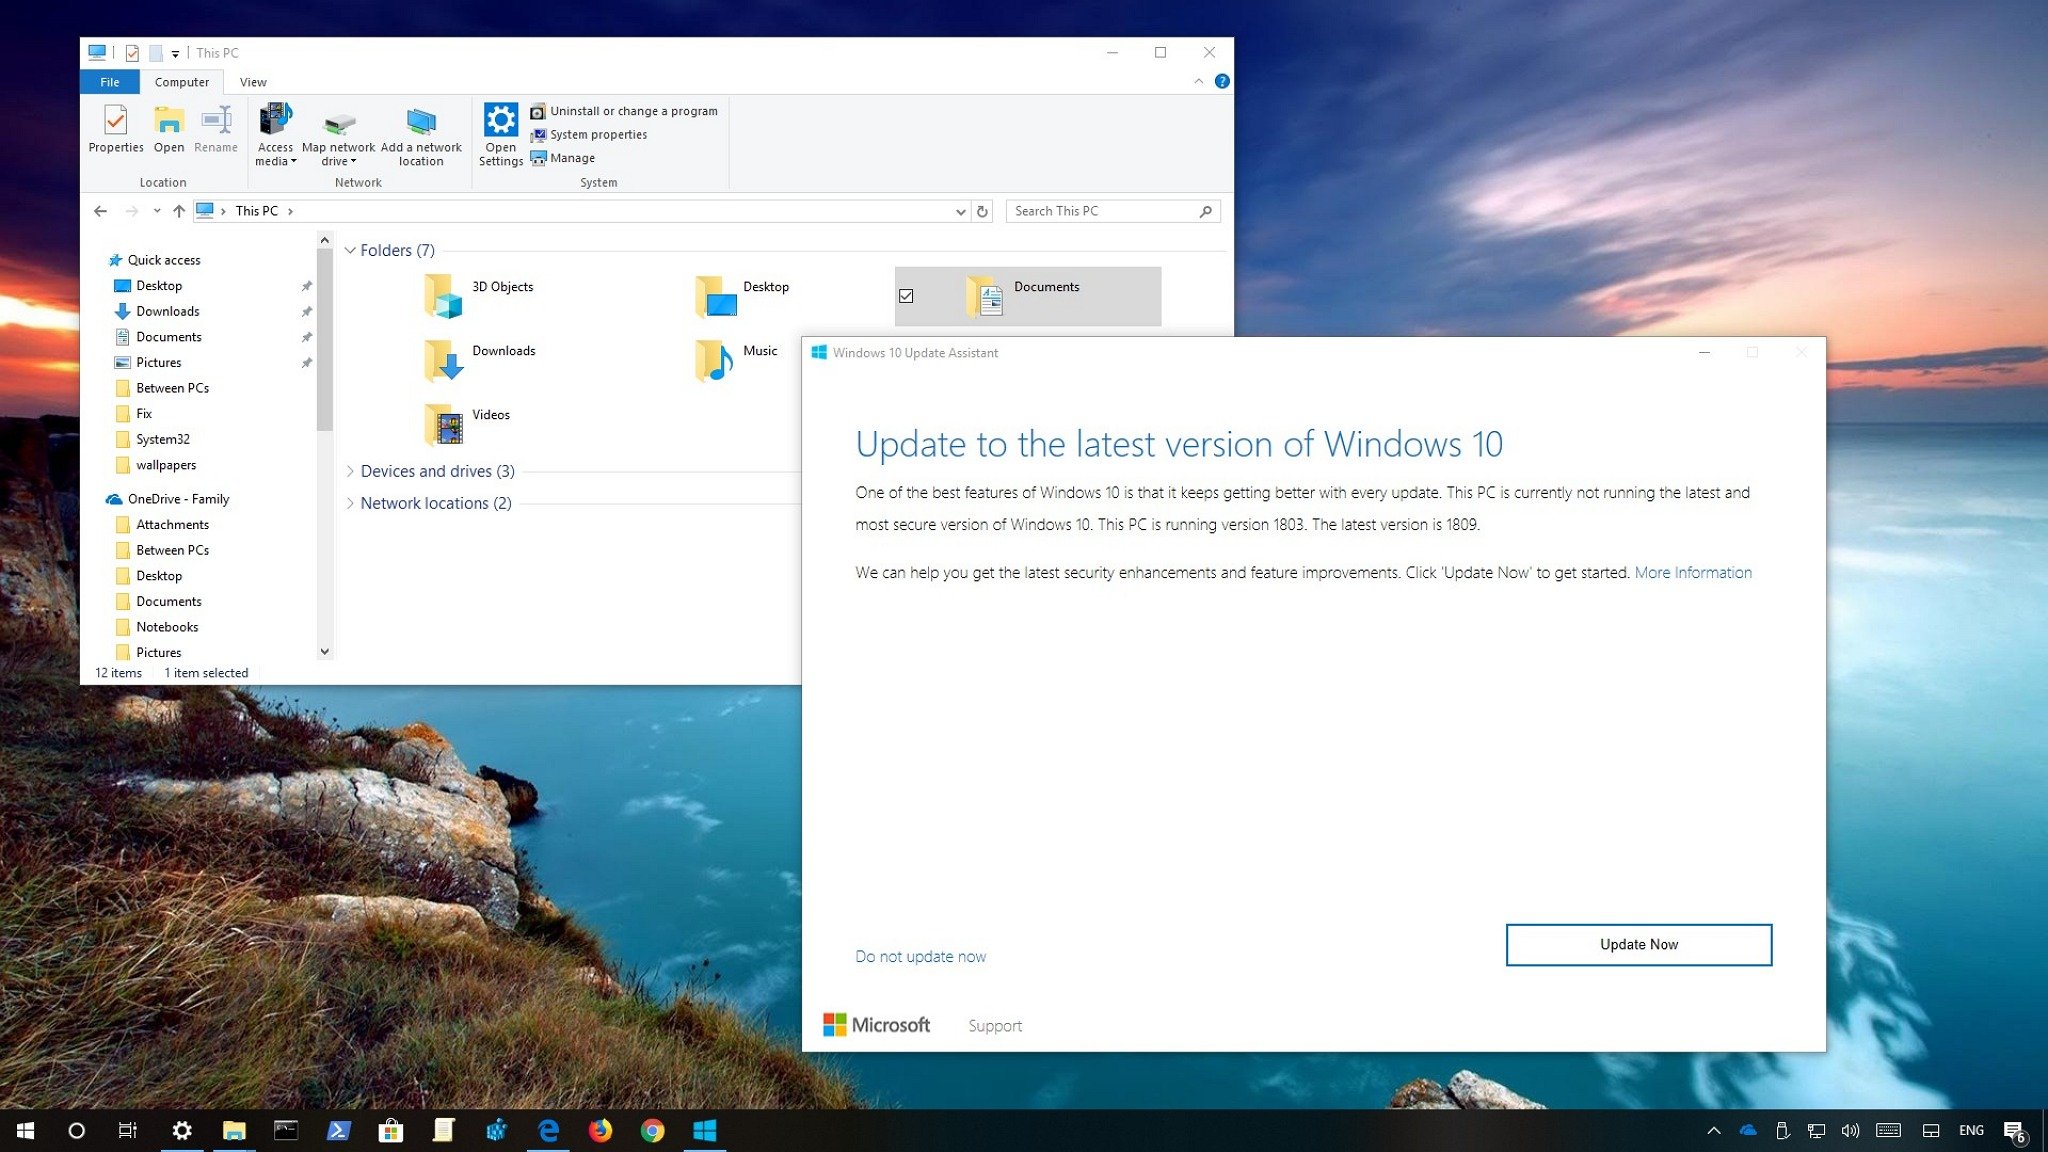Select the Computer ribbon tab

click(179, 82)
